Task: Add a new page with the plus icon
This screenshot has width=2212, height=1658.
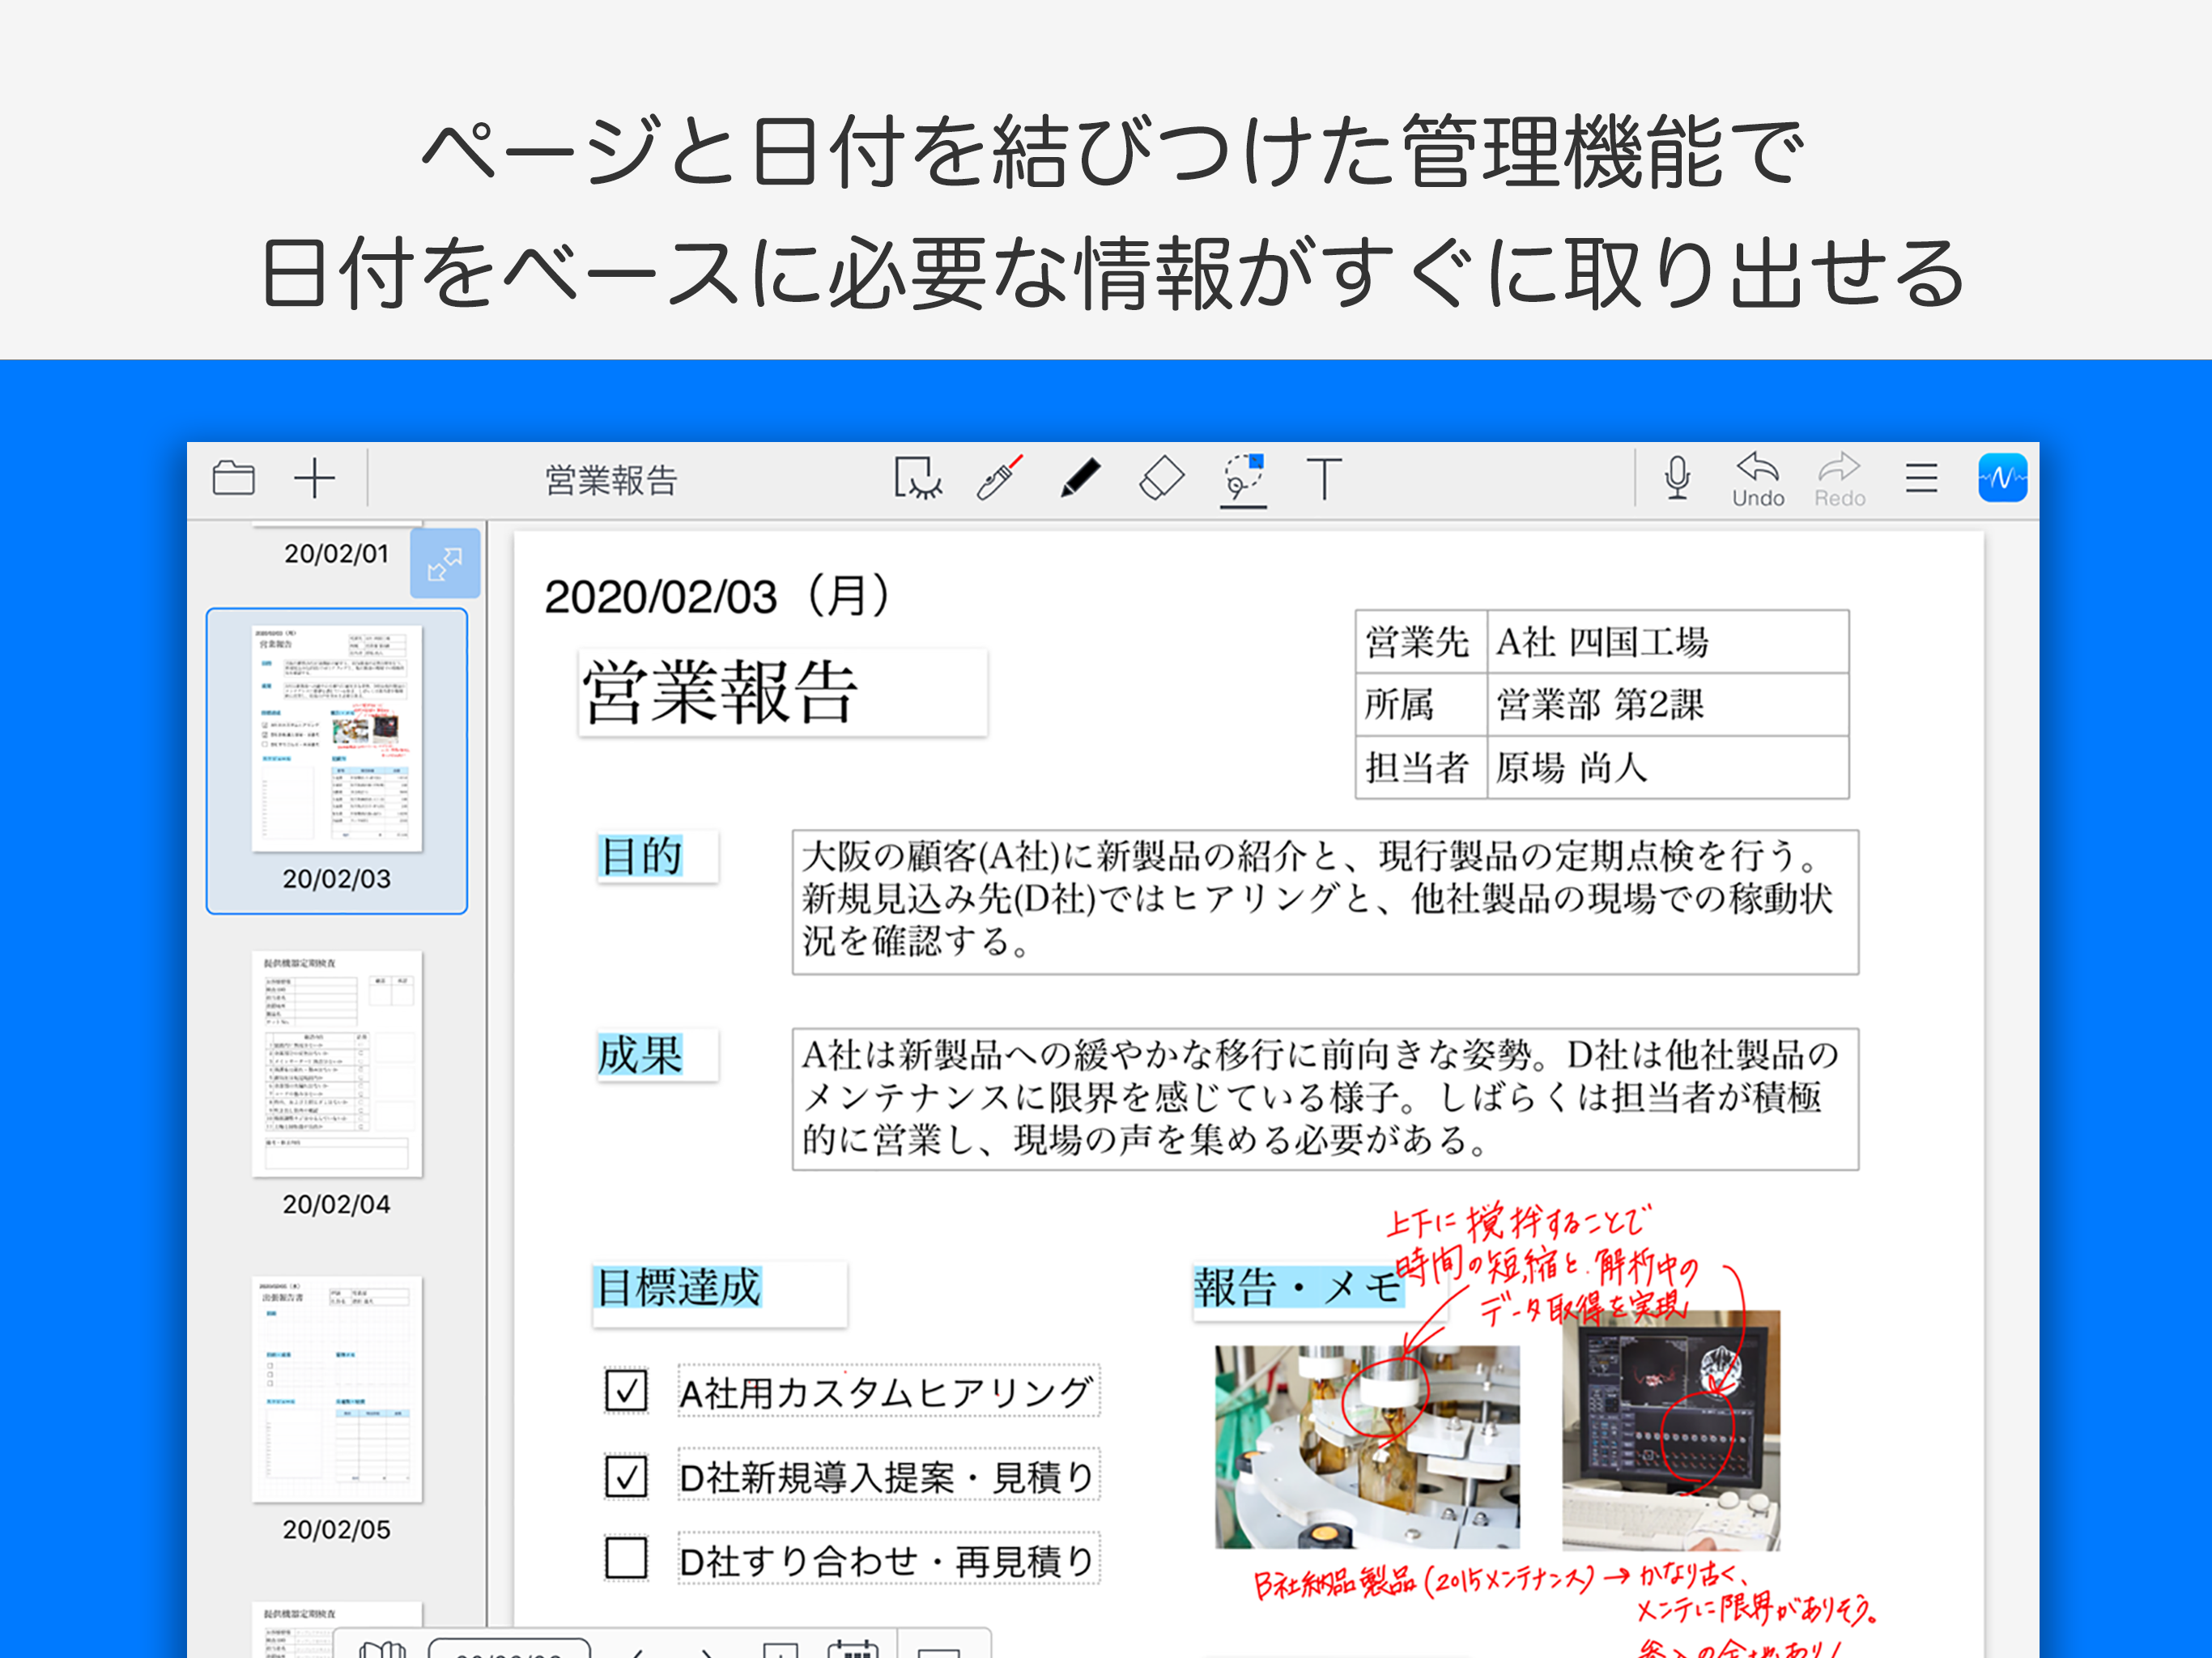Action: coord(314,478)
